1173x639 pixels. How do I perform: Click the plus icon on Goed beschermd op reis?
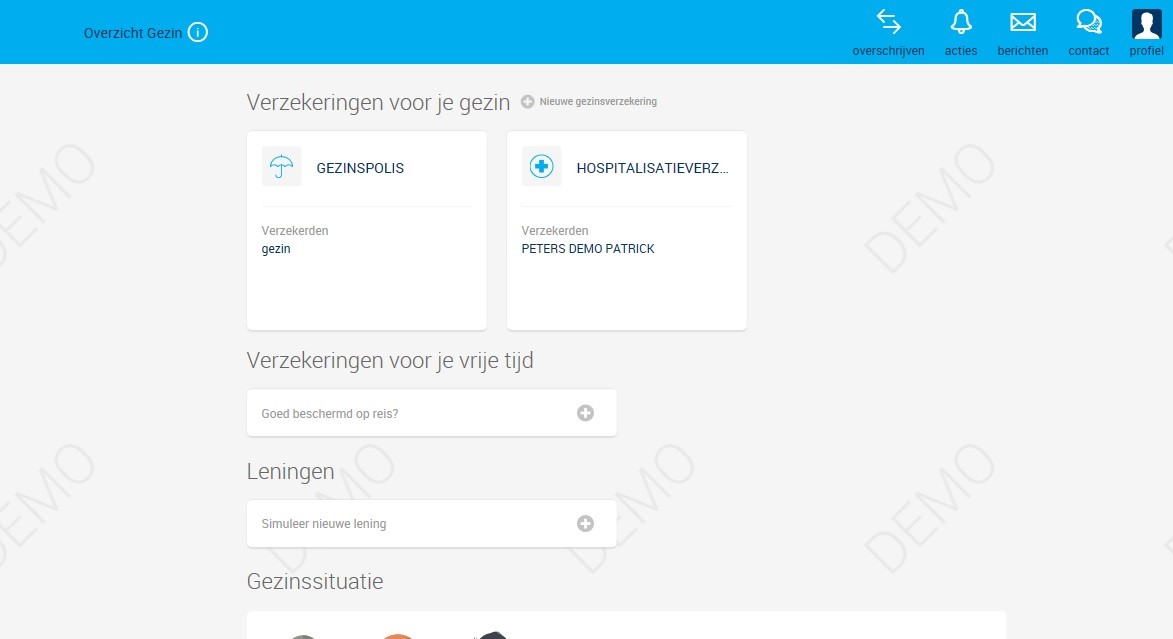coord(585,412)
